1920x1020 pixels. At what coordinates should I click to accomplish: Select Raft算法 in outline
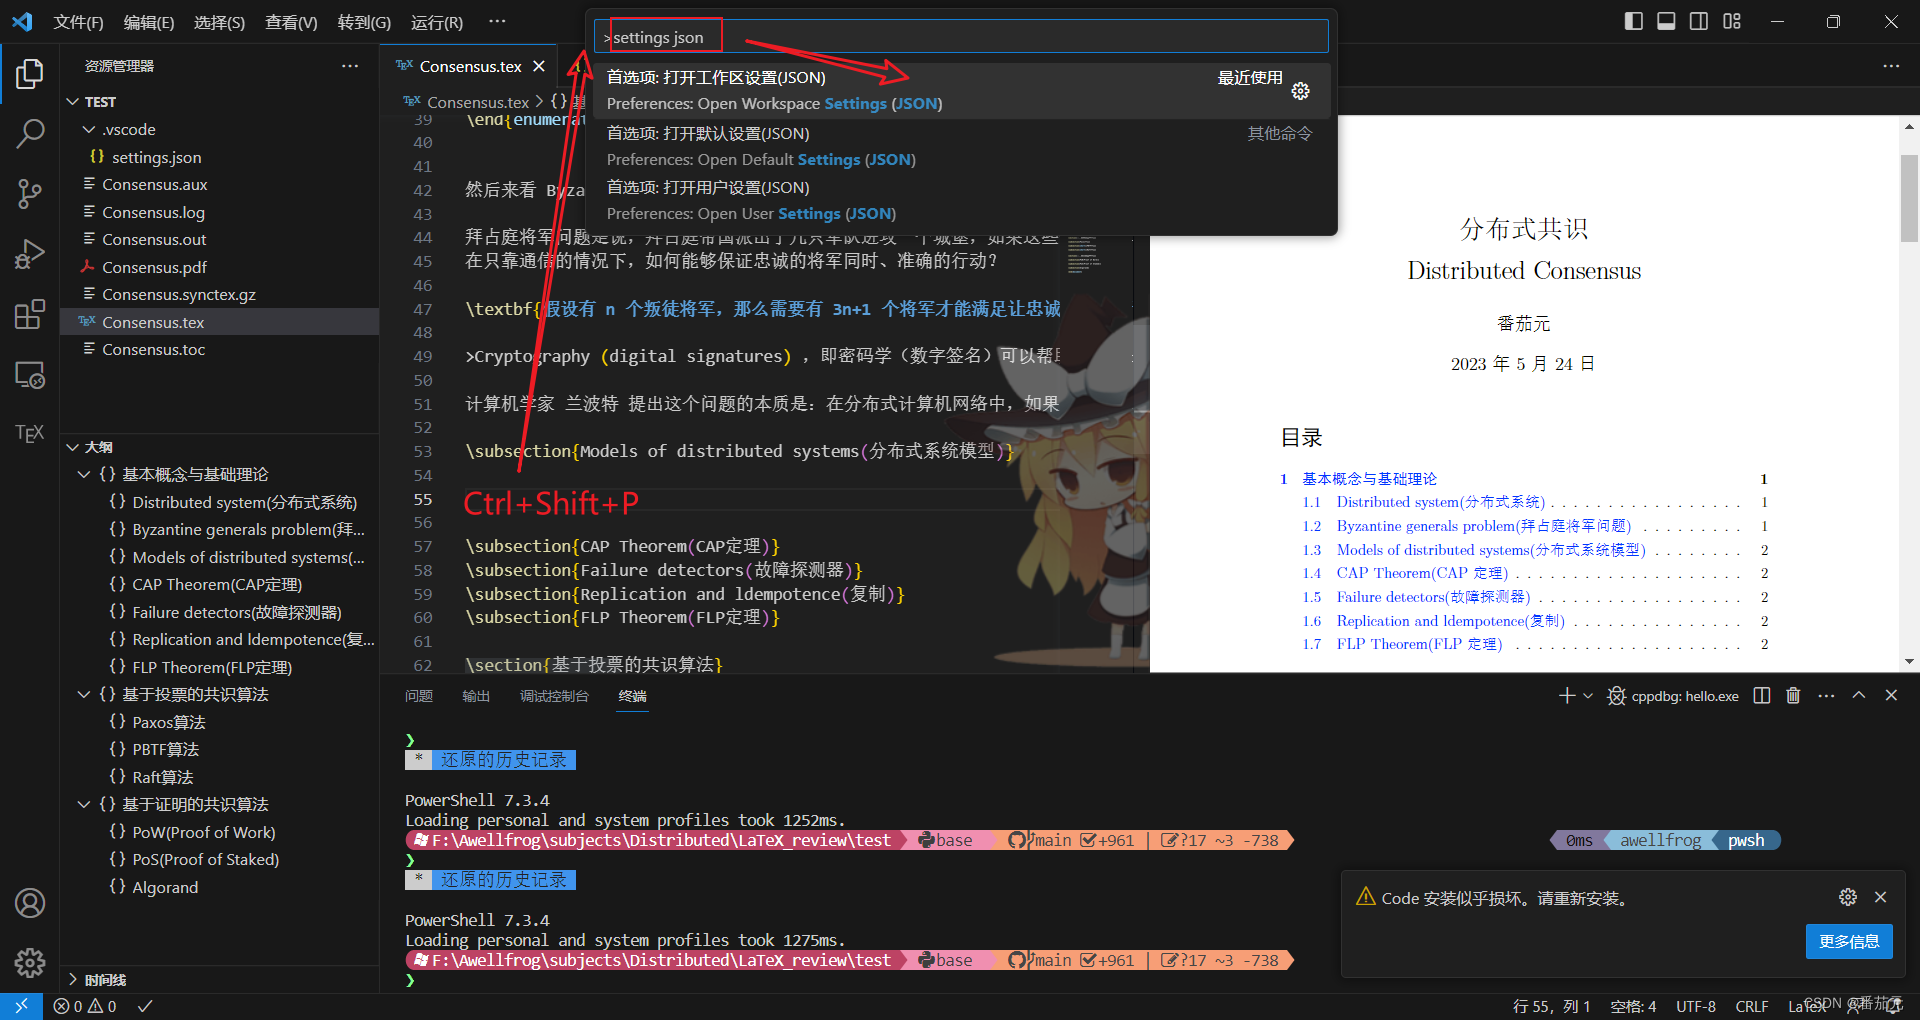pyautogui.click(x=219, y=777)
